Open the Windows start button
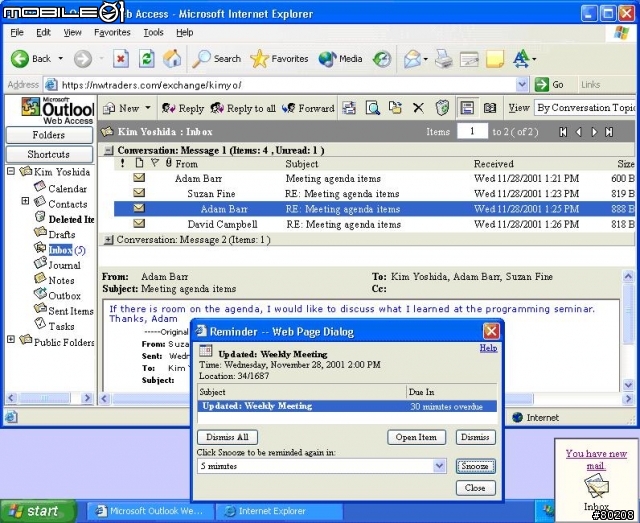Viewport: 640px width, 523px height. (38, 511)
